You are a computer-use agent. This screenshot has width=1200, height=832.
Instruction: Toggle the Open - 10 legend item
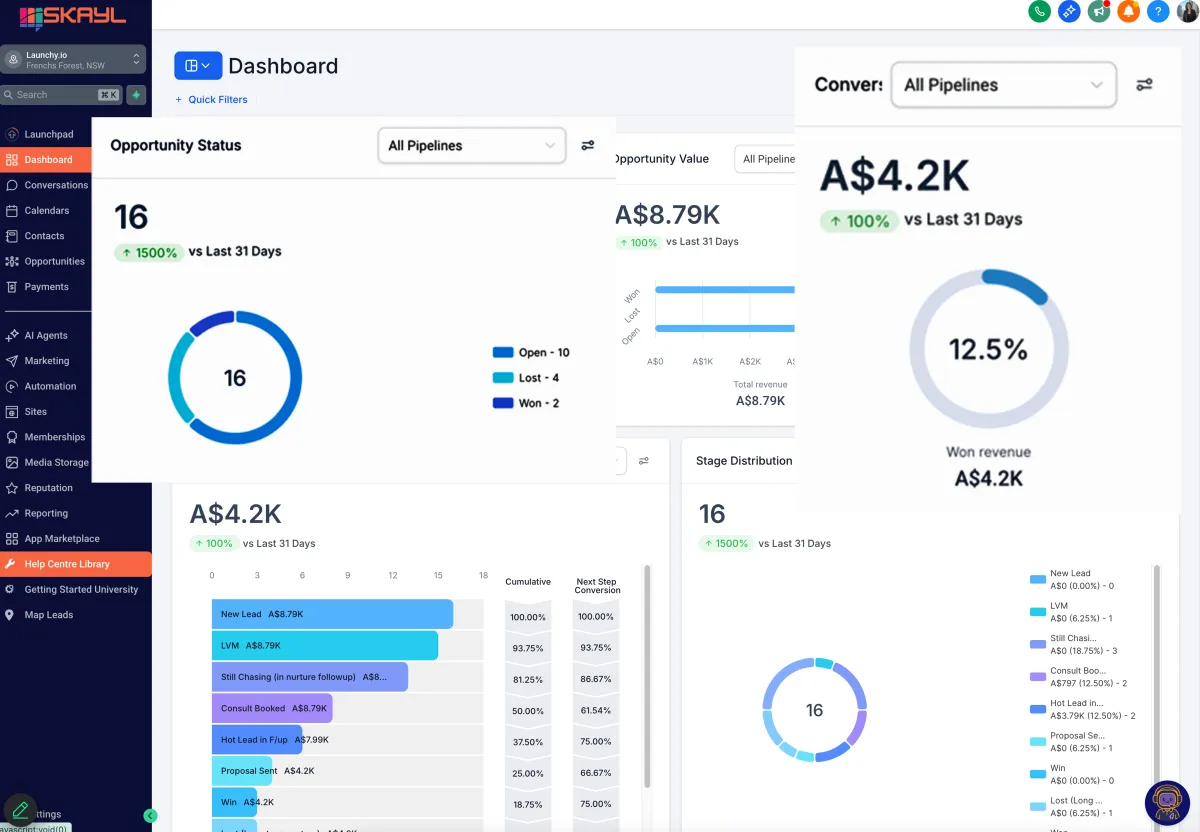pyautogui.click(x=531, y=353)
